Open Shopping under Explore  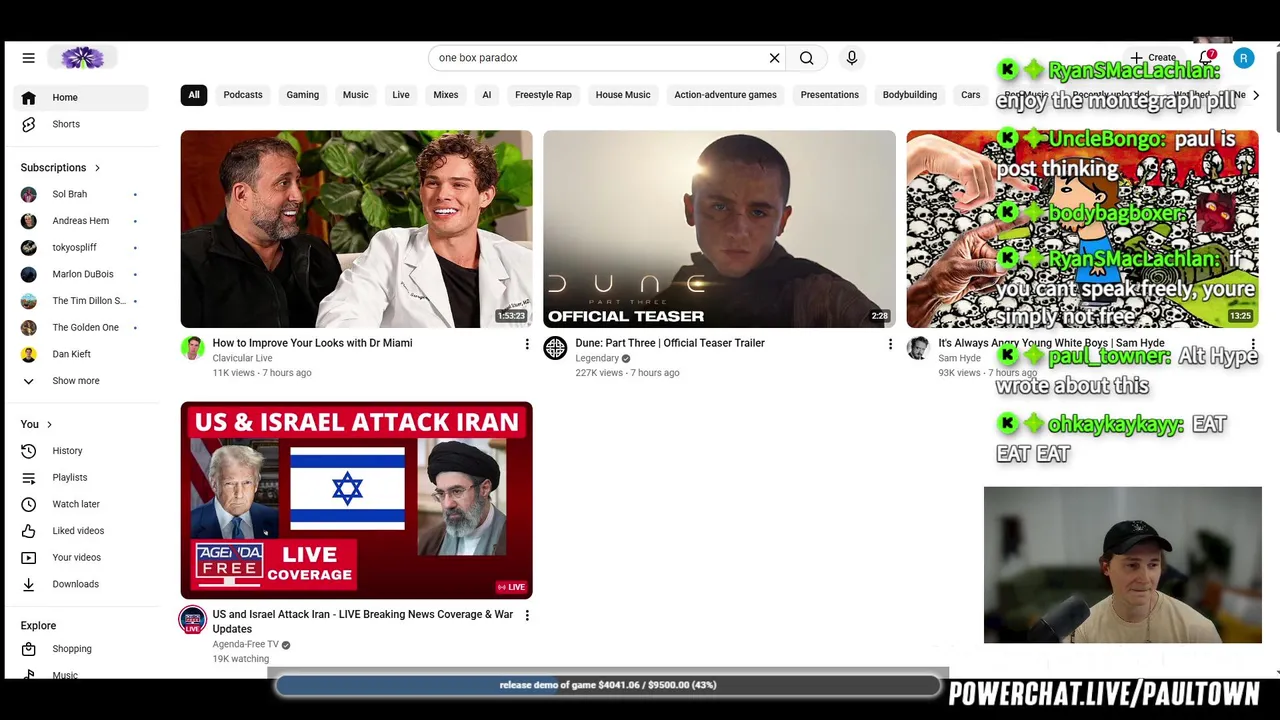point(83,649)
